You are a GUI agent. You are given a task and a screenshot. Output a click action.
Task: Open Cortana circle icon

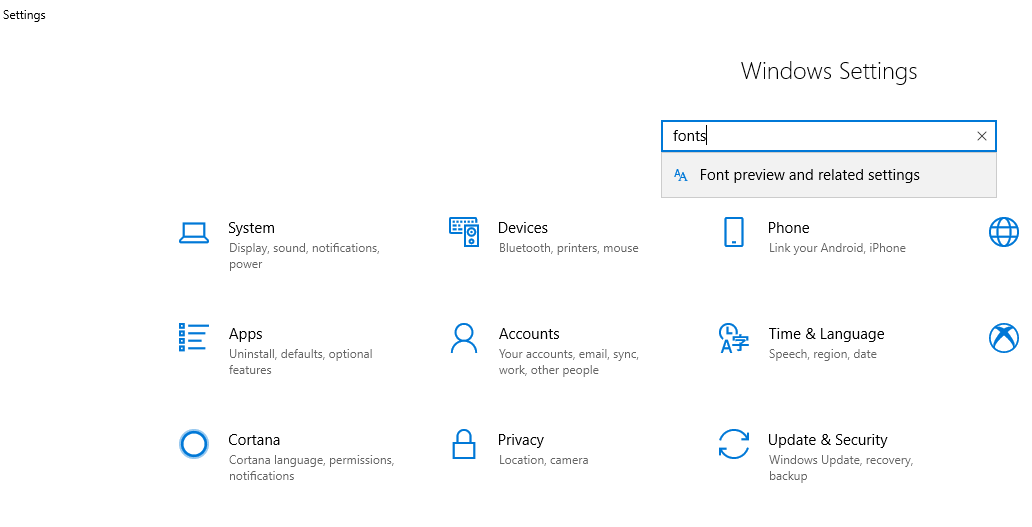point(194,444)
